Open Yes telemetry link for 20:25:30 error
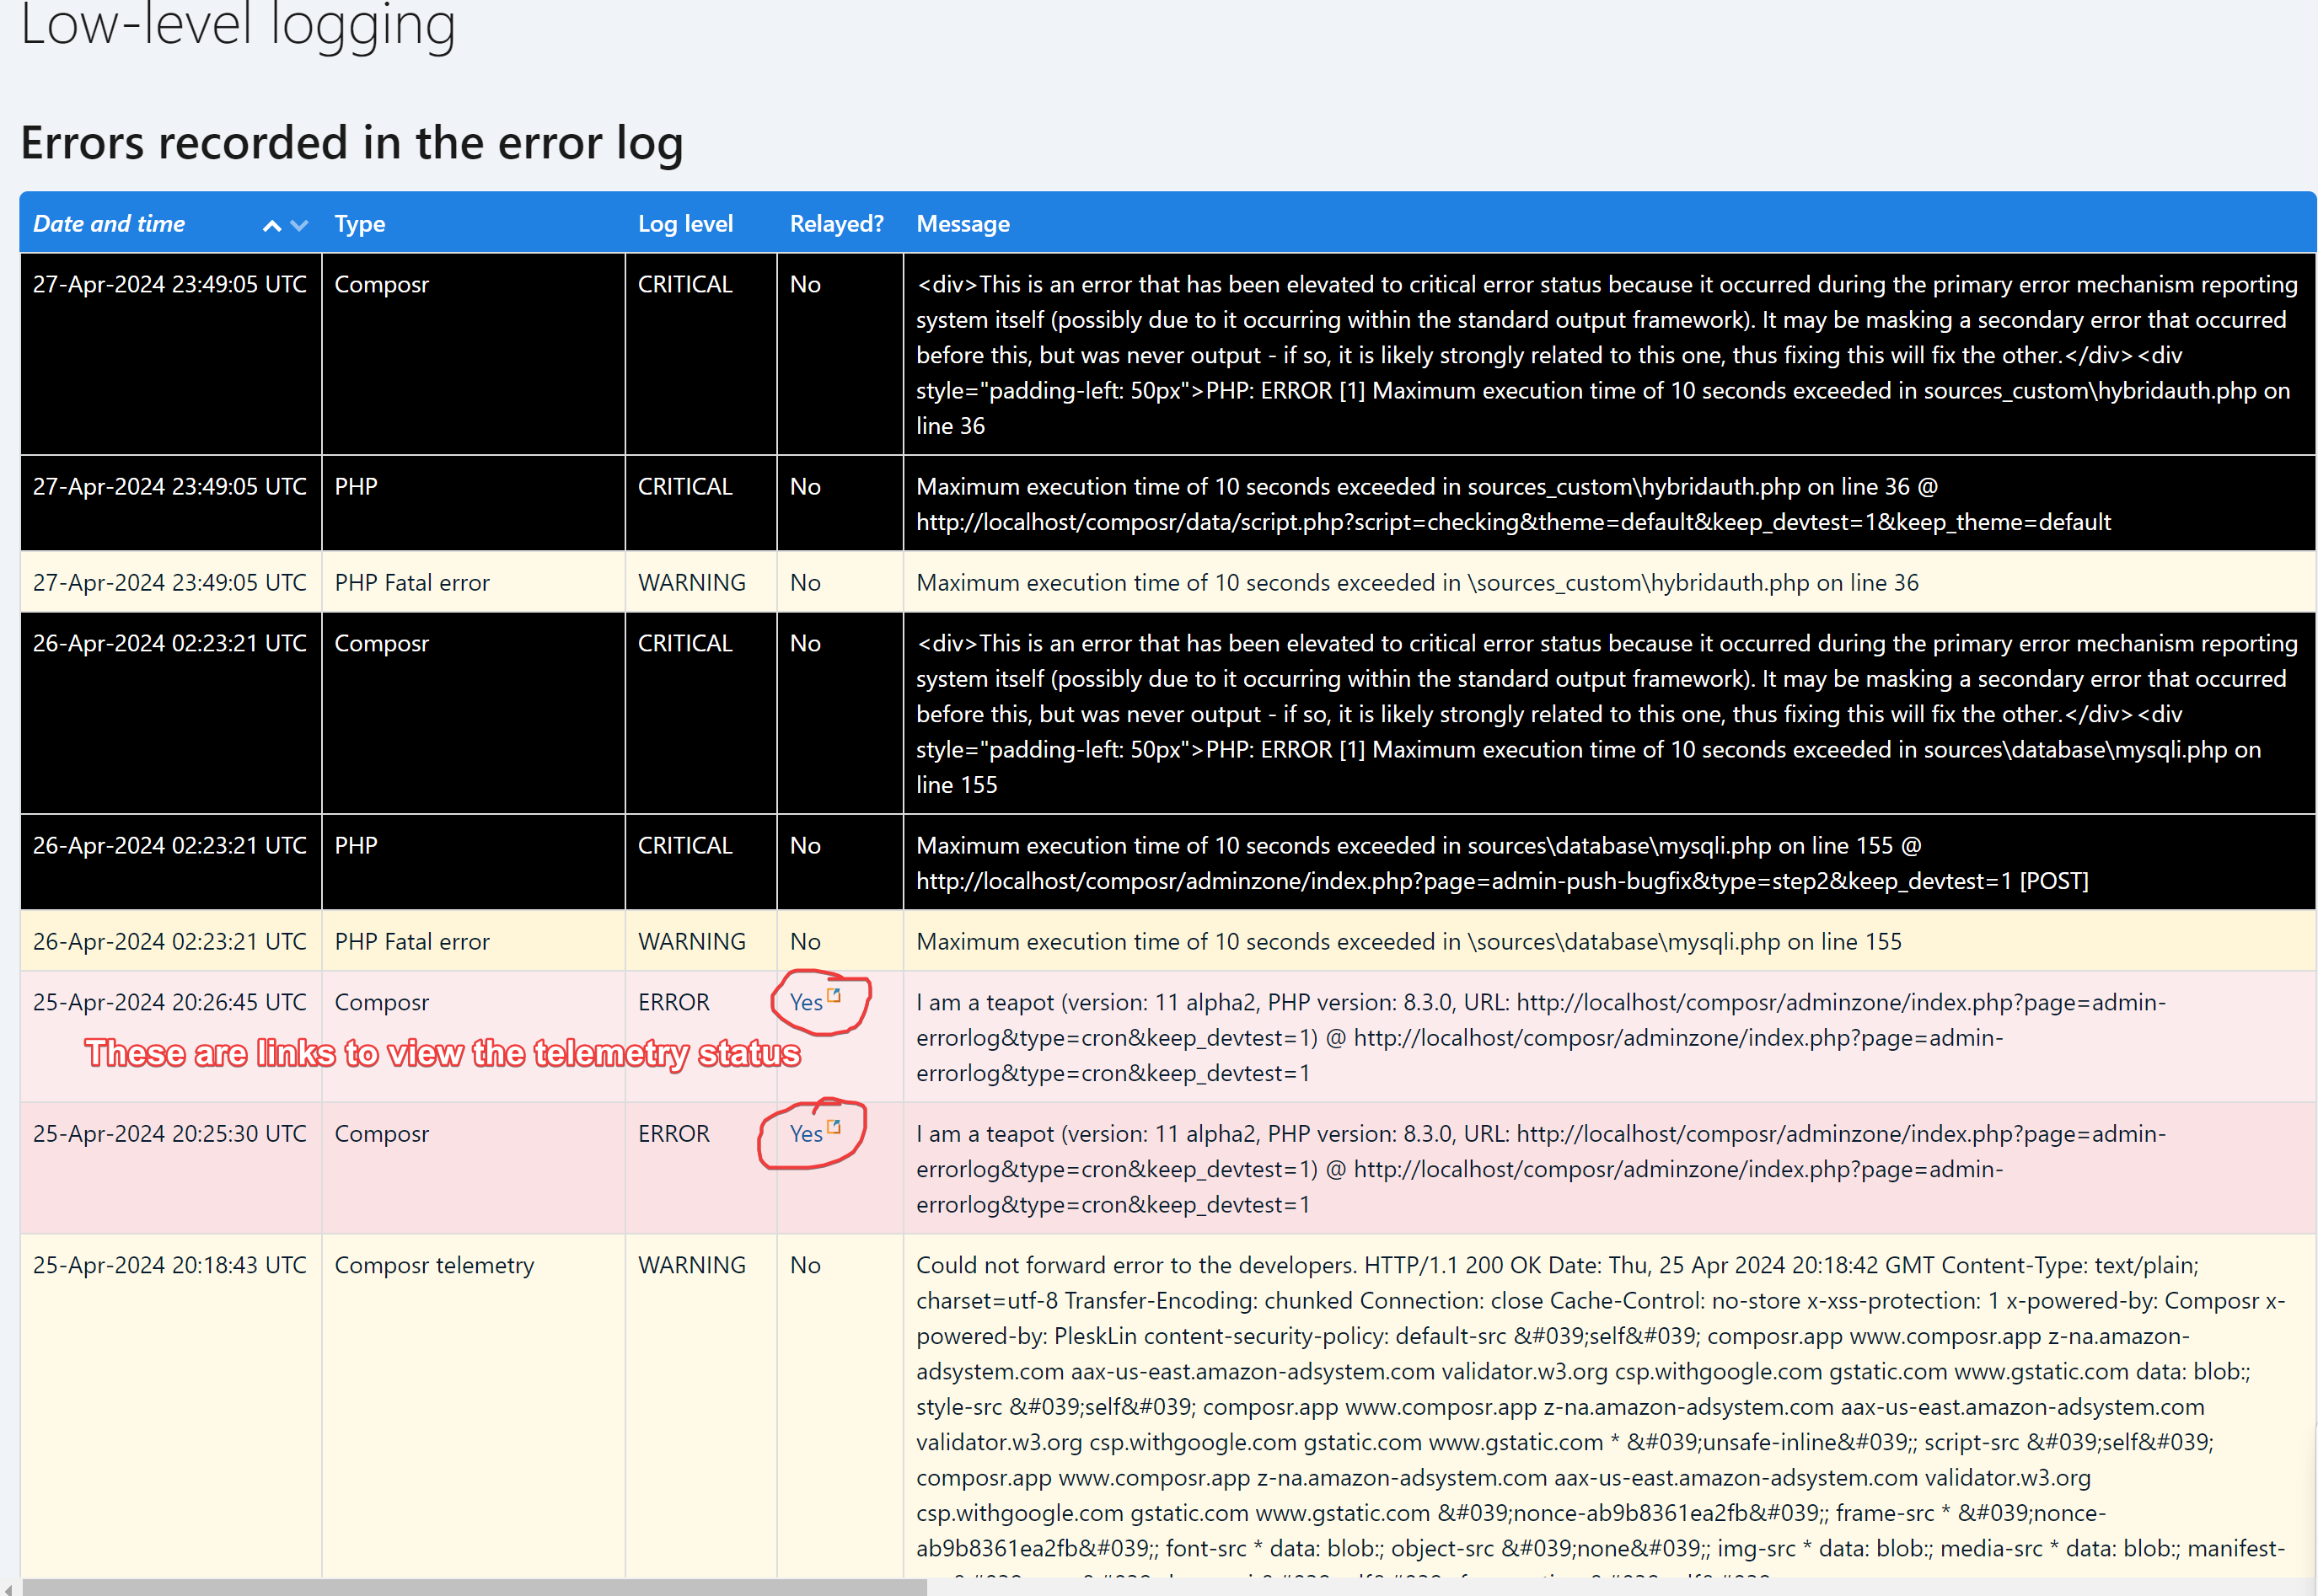2318x1596 pixels. pyautogui.click(x=806, y=1134)
